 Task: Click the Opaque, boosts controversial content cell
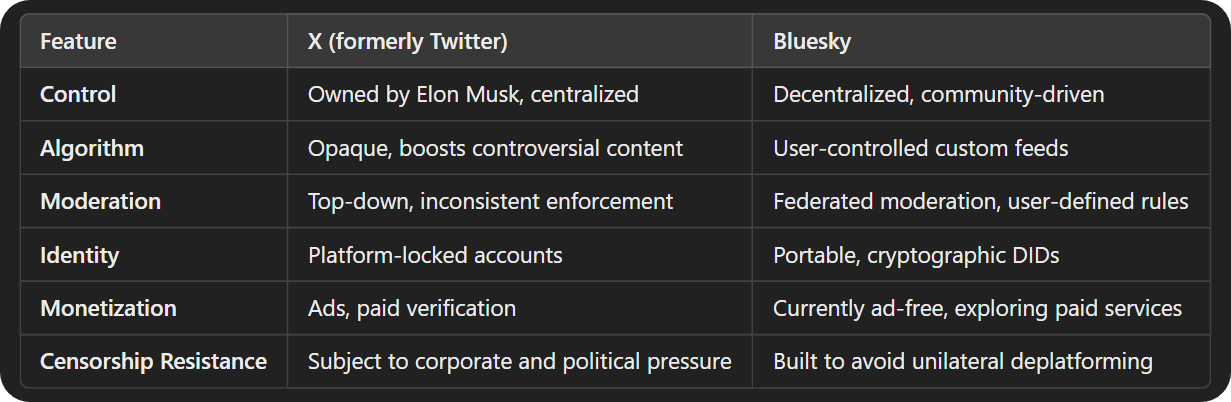pos(495,148)
